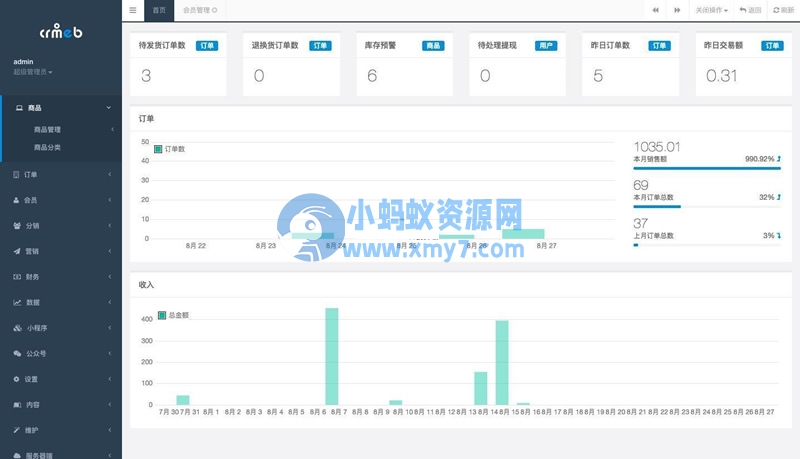800x459 pixels.
Task: Click the 待发货订单数 value 3
Action: coord(146,76)
